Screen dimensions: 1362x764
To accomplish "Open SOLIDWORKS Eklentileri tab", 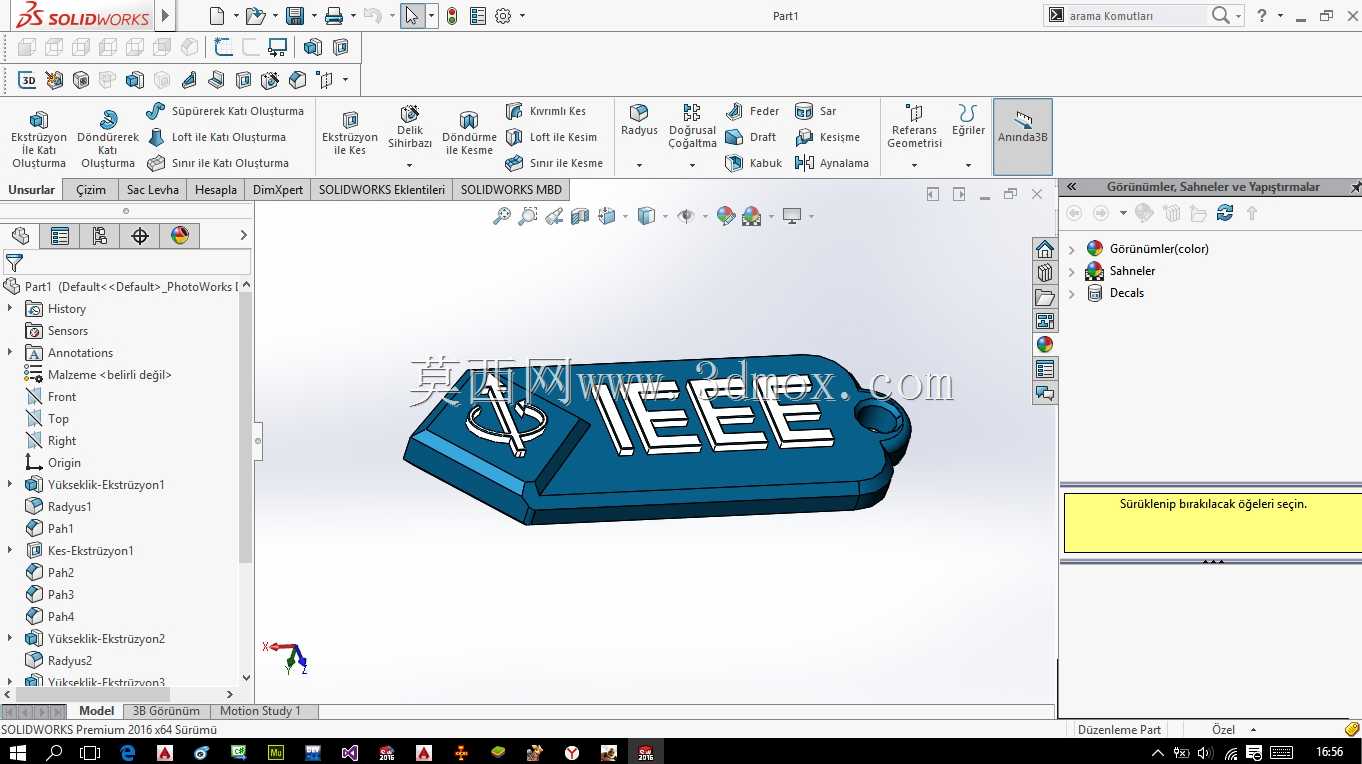I will pyautogui.click(x=382, y=190).
